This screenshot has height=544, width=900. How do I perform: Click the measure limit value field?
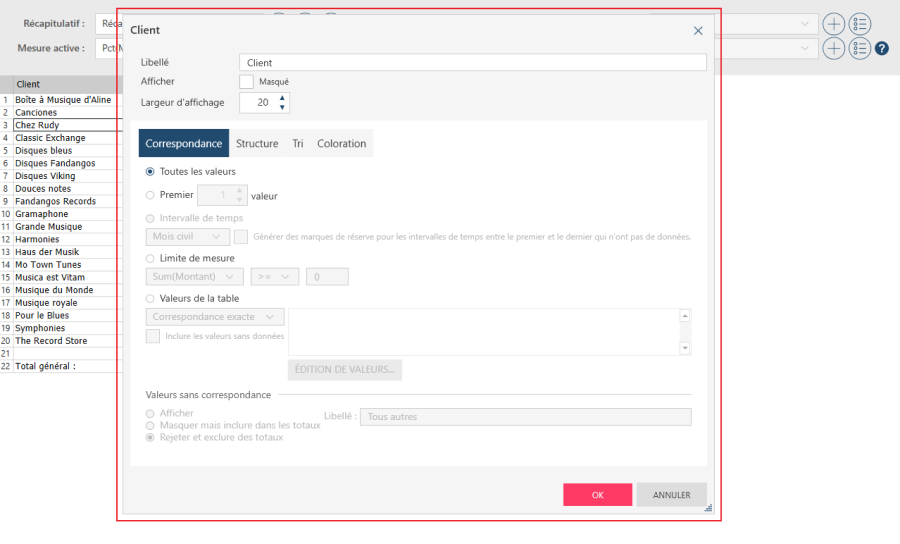[327, 277]
